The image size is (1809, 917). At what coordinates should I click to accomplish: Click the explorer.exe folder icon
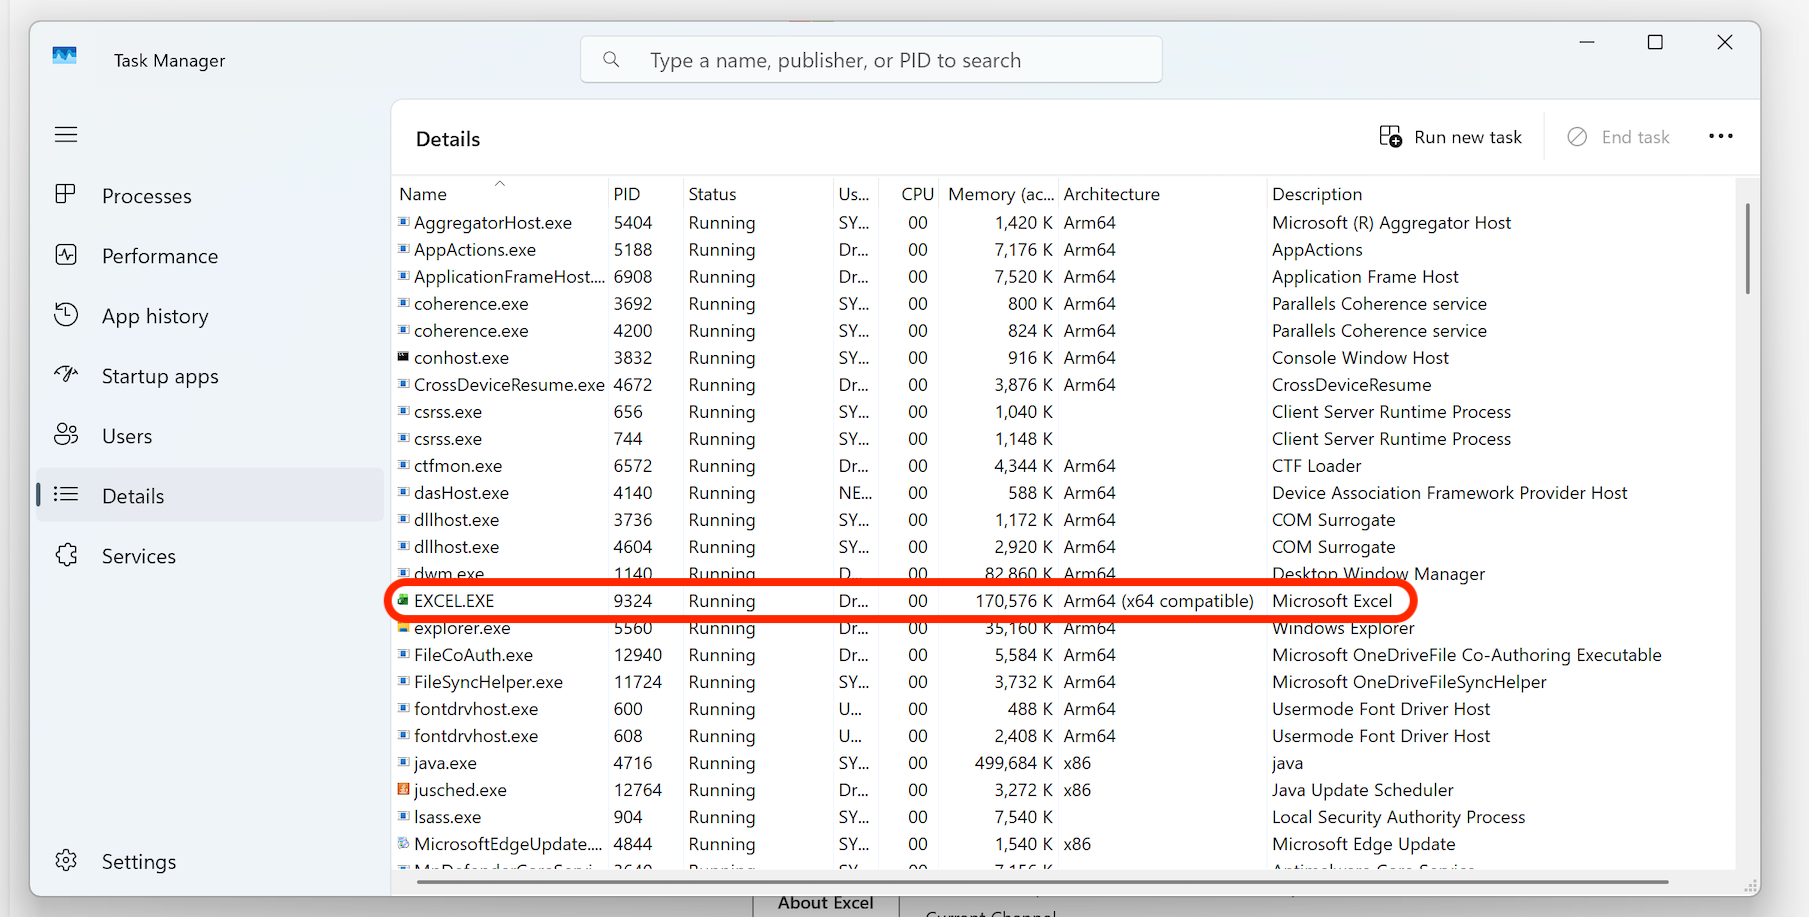(404, 628)
